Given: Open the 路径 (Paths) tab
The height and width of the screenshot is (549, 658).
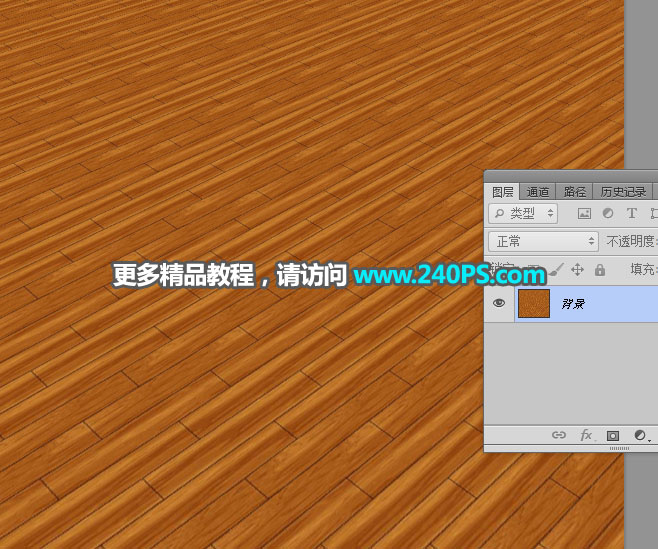Looking at the screenshot, I should click(x=574, y=192).
